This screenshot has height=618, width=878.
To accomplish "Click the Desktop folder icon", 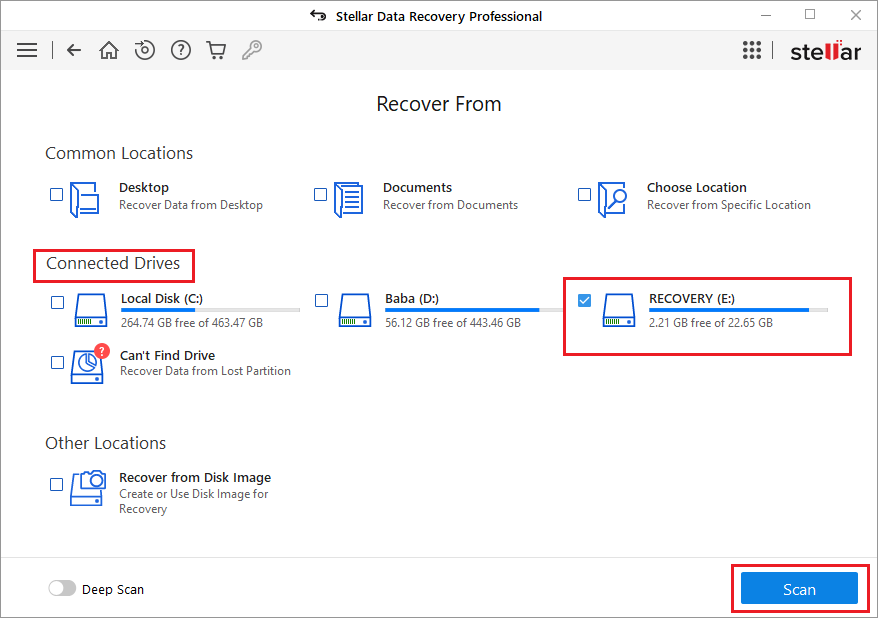I will pyautogui.click(x=85, y=199).
